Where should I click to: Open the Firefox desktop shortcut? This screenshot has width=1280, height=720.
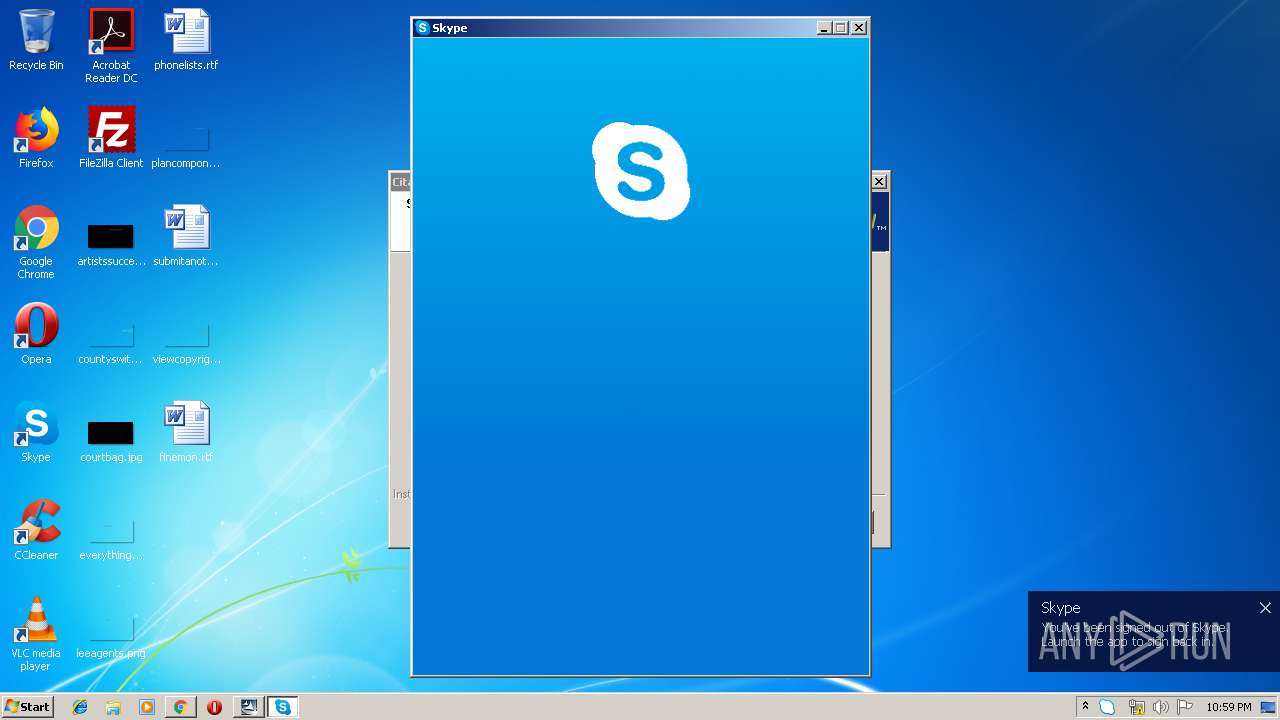click(x=36, y=138)
